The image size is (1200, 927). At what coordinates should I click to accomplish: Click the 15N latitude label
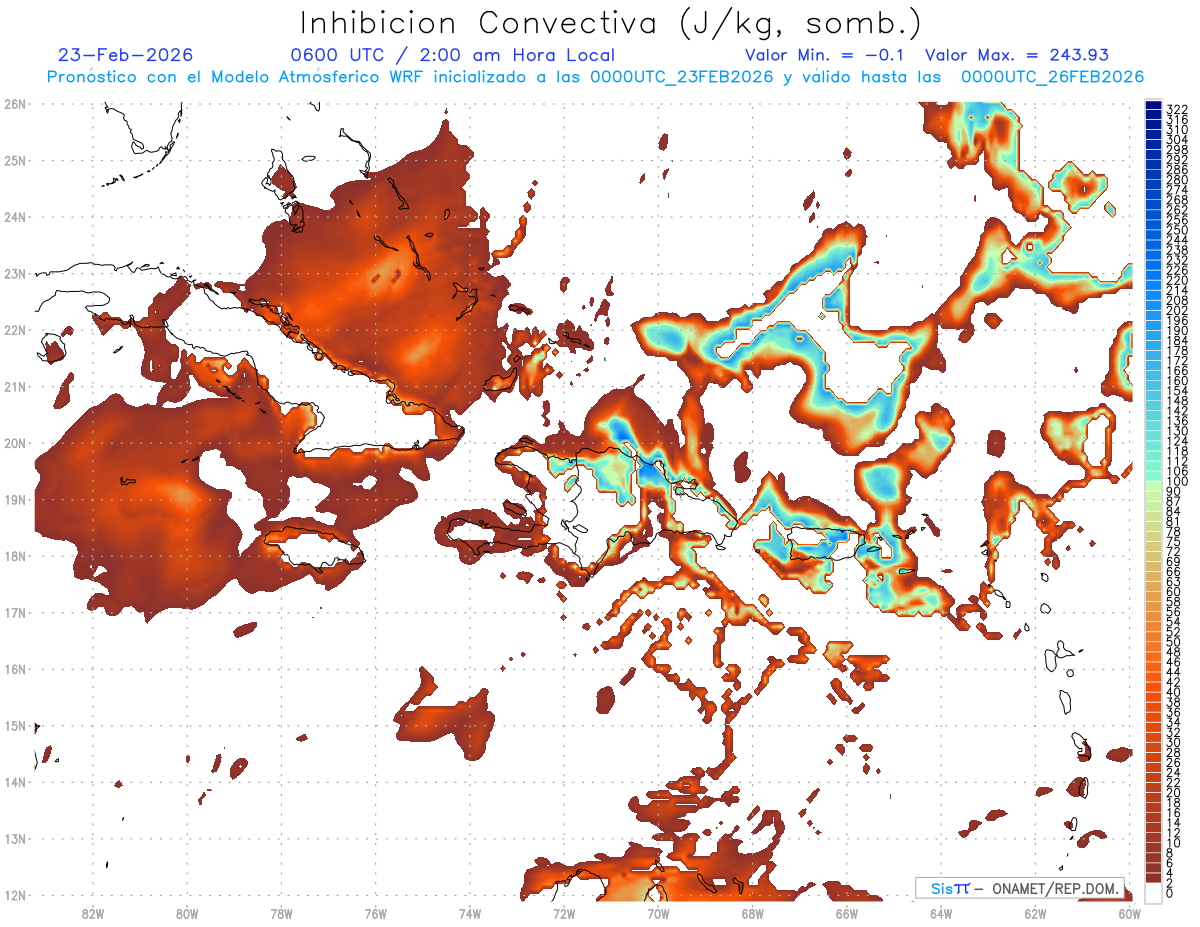(15, 725)
